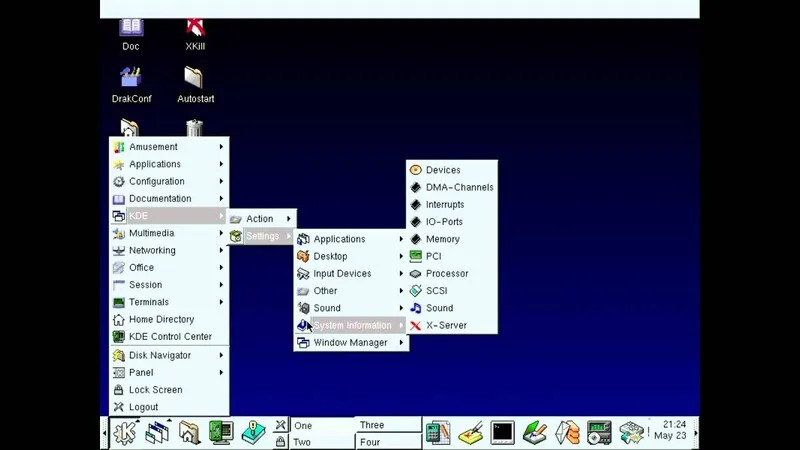This screenshot has width=800, height=450.
Task: Select Logout in K menu
Action: (169, 407)
